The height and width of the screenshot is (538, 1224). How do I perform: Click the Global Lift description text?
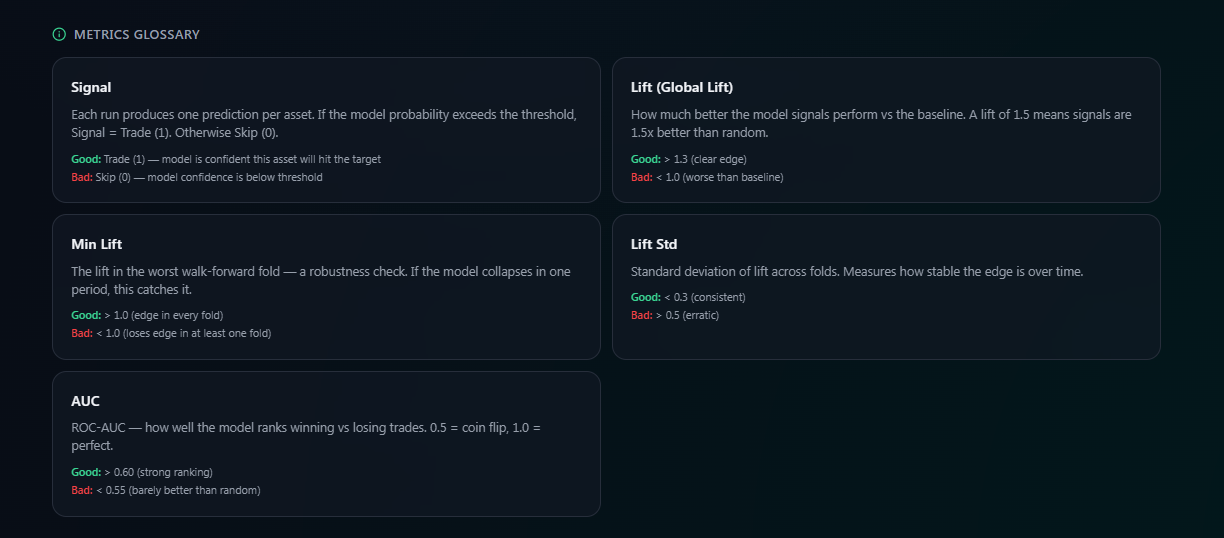coord(881,124)
